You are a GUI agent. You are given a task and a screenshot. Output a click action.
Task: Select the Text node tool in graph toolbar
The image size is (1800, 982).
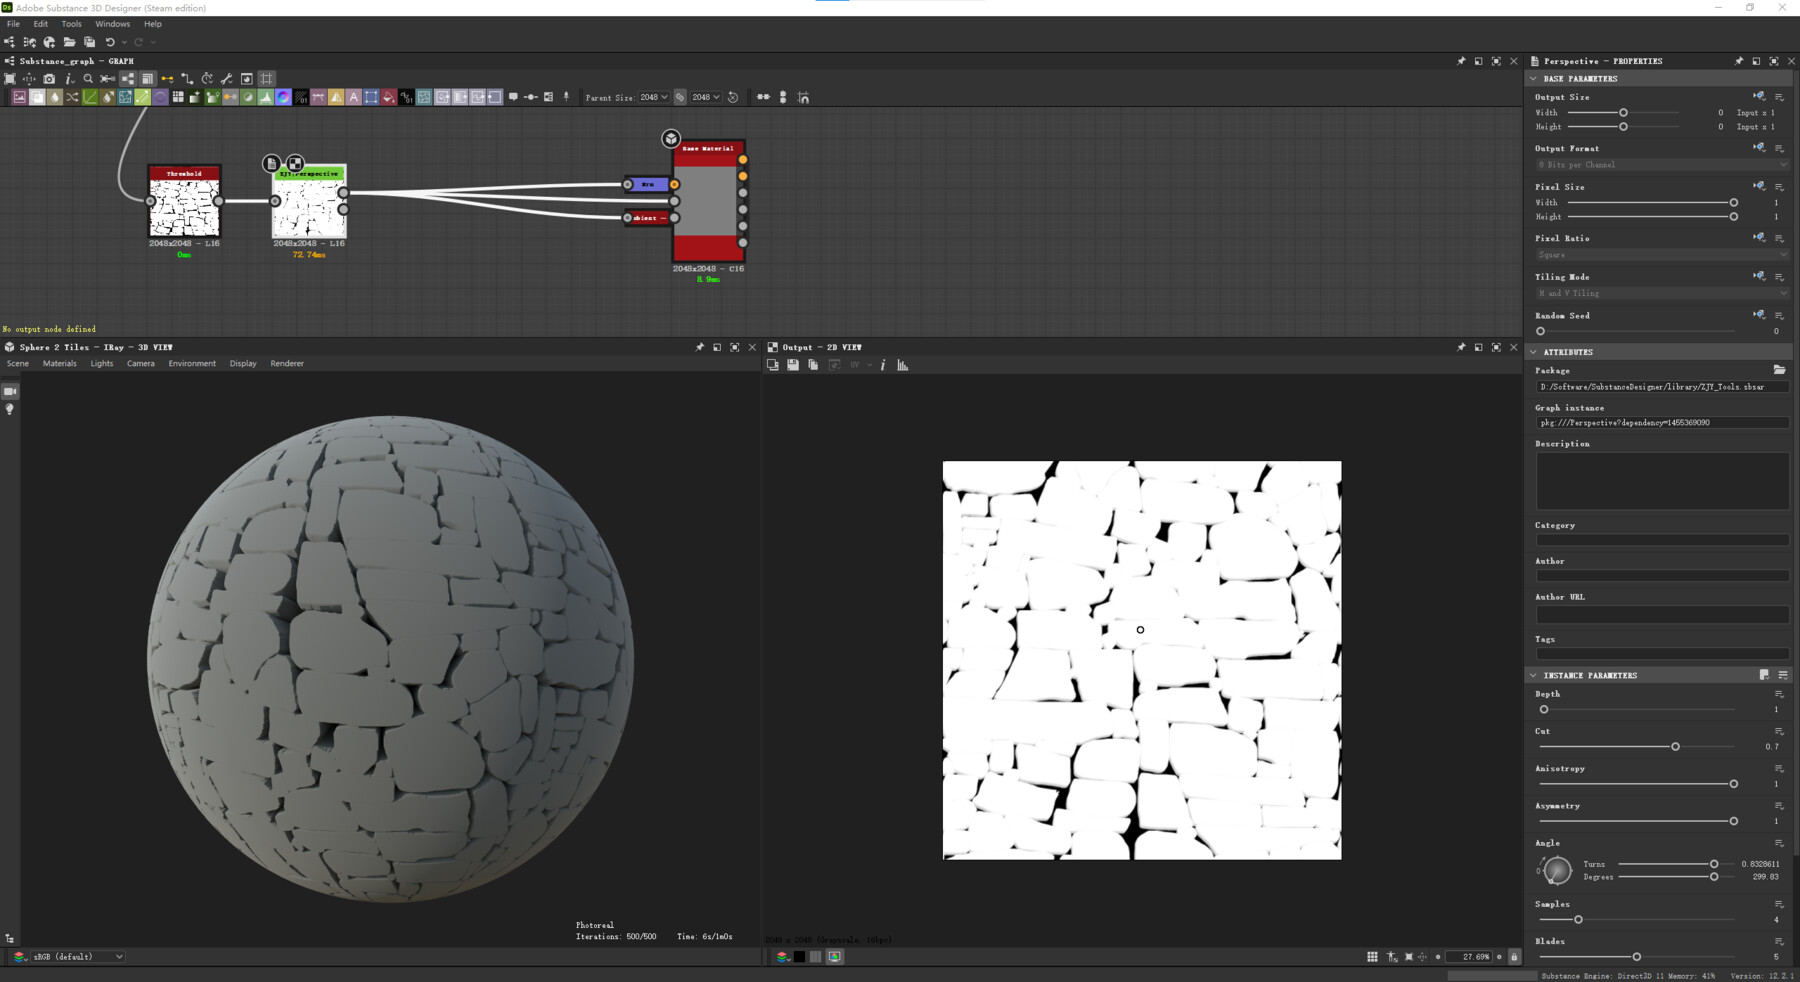click(x=354, y=97)
